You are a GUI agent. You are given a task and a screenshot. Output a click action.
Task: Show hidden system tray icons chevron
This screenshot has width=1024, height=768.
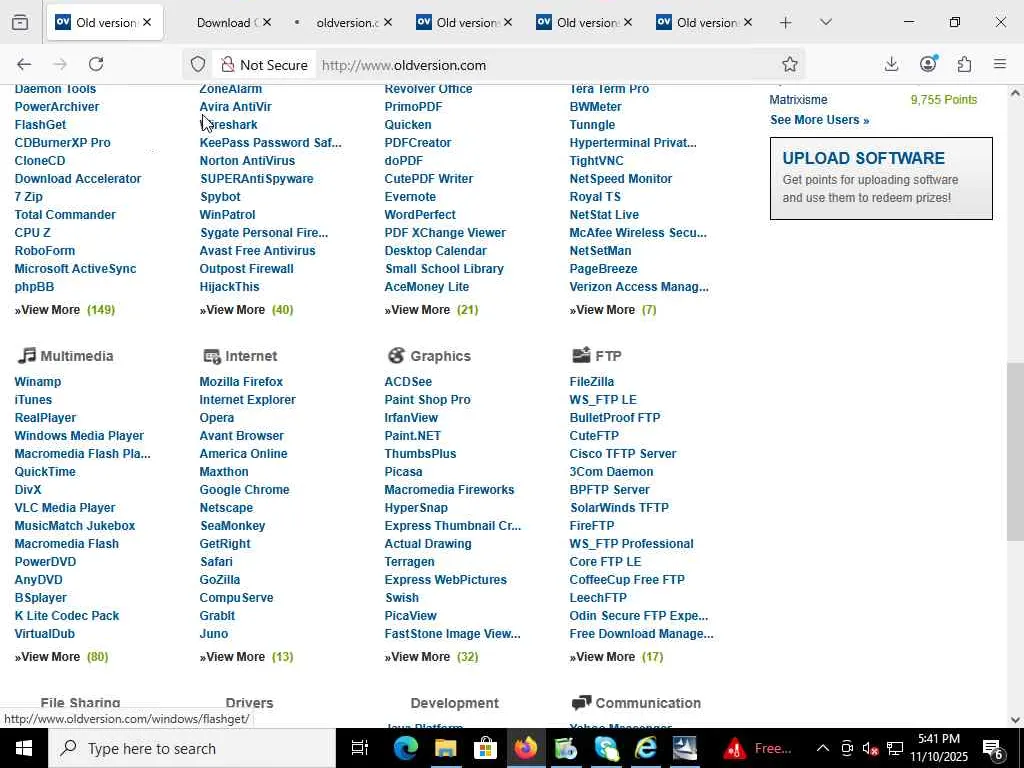(823, 748)
